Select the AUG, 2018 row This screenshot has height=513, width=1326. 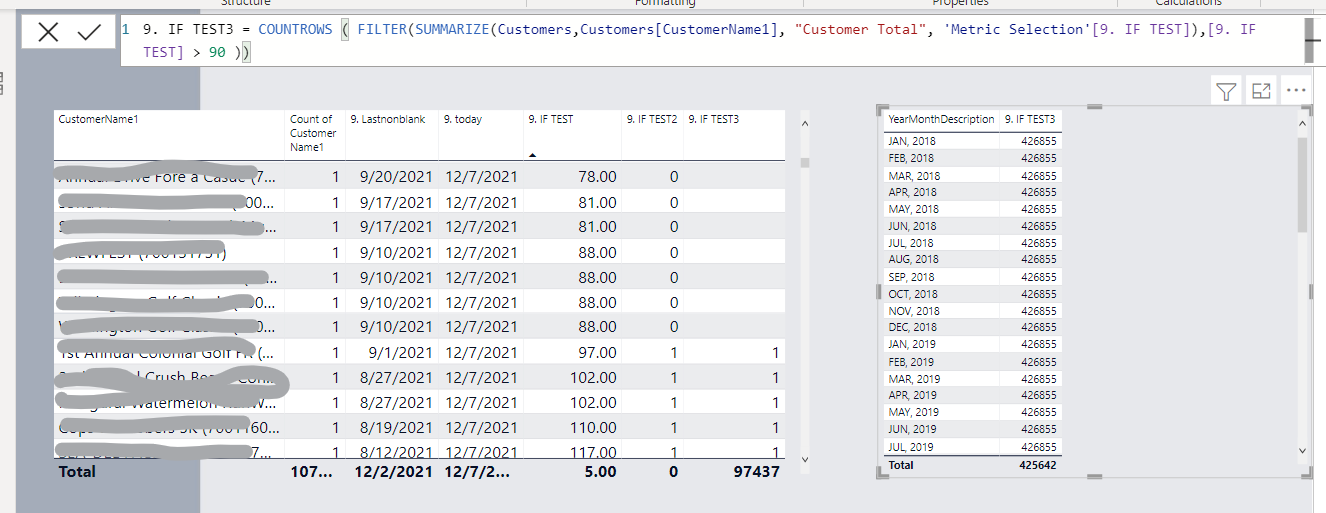click(972, 259)
